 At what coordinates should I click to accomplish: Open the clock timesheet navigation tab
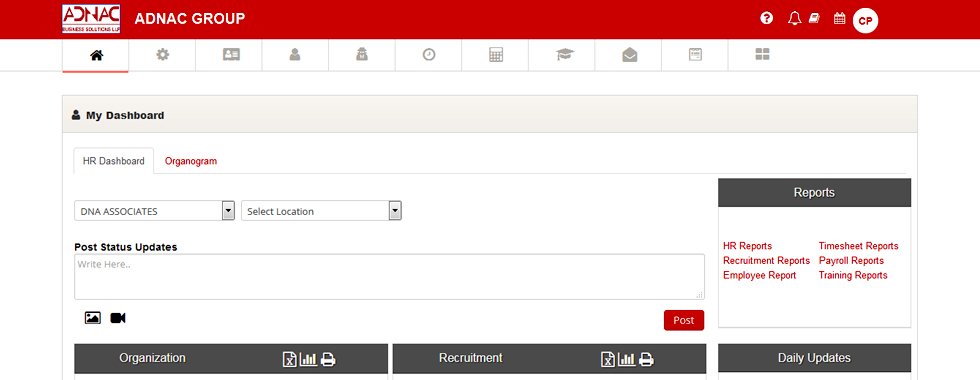point(429,55)
